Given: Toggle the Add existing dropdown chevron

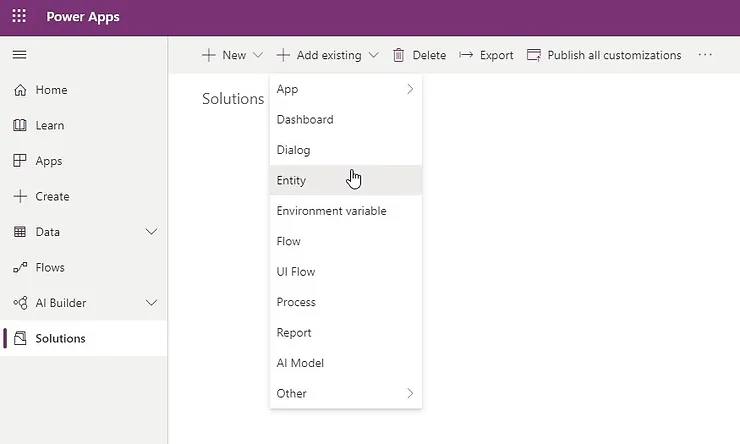Looking at the screenshot, I should [x=373, y=55].
